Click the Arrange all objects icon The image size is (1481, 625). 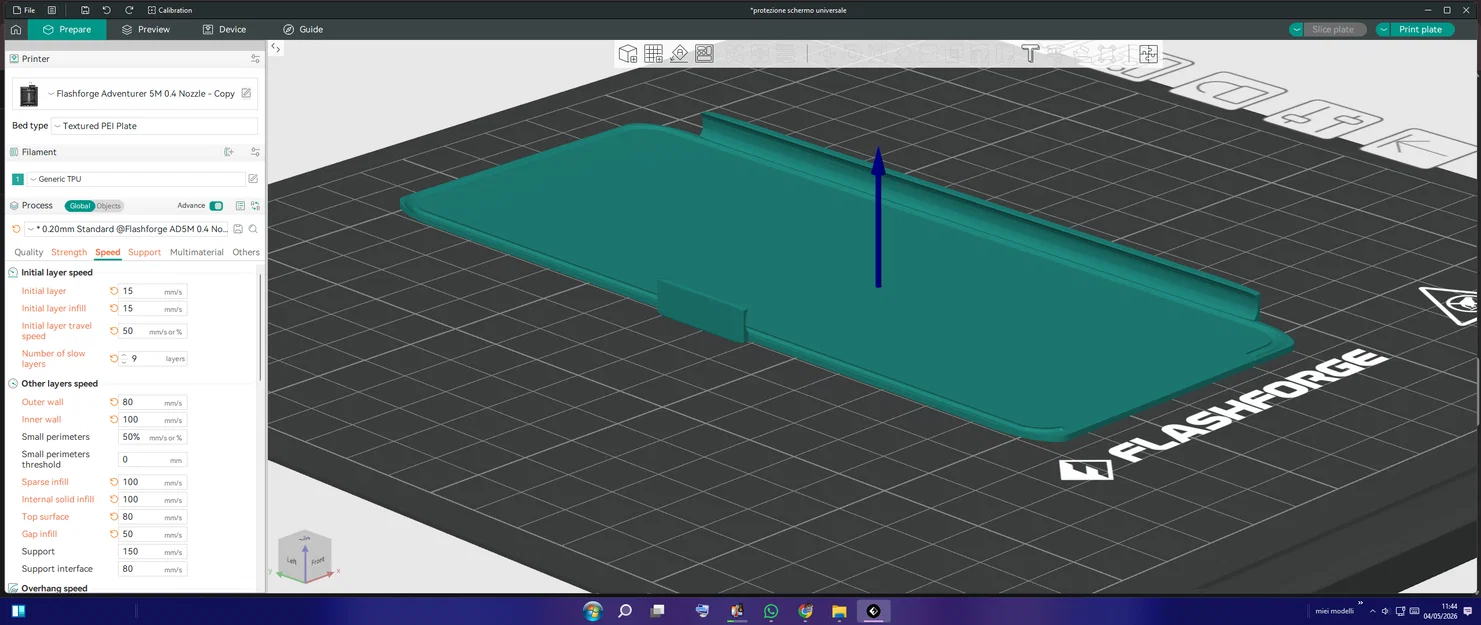[704, 54]
